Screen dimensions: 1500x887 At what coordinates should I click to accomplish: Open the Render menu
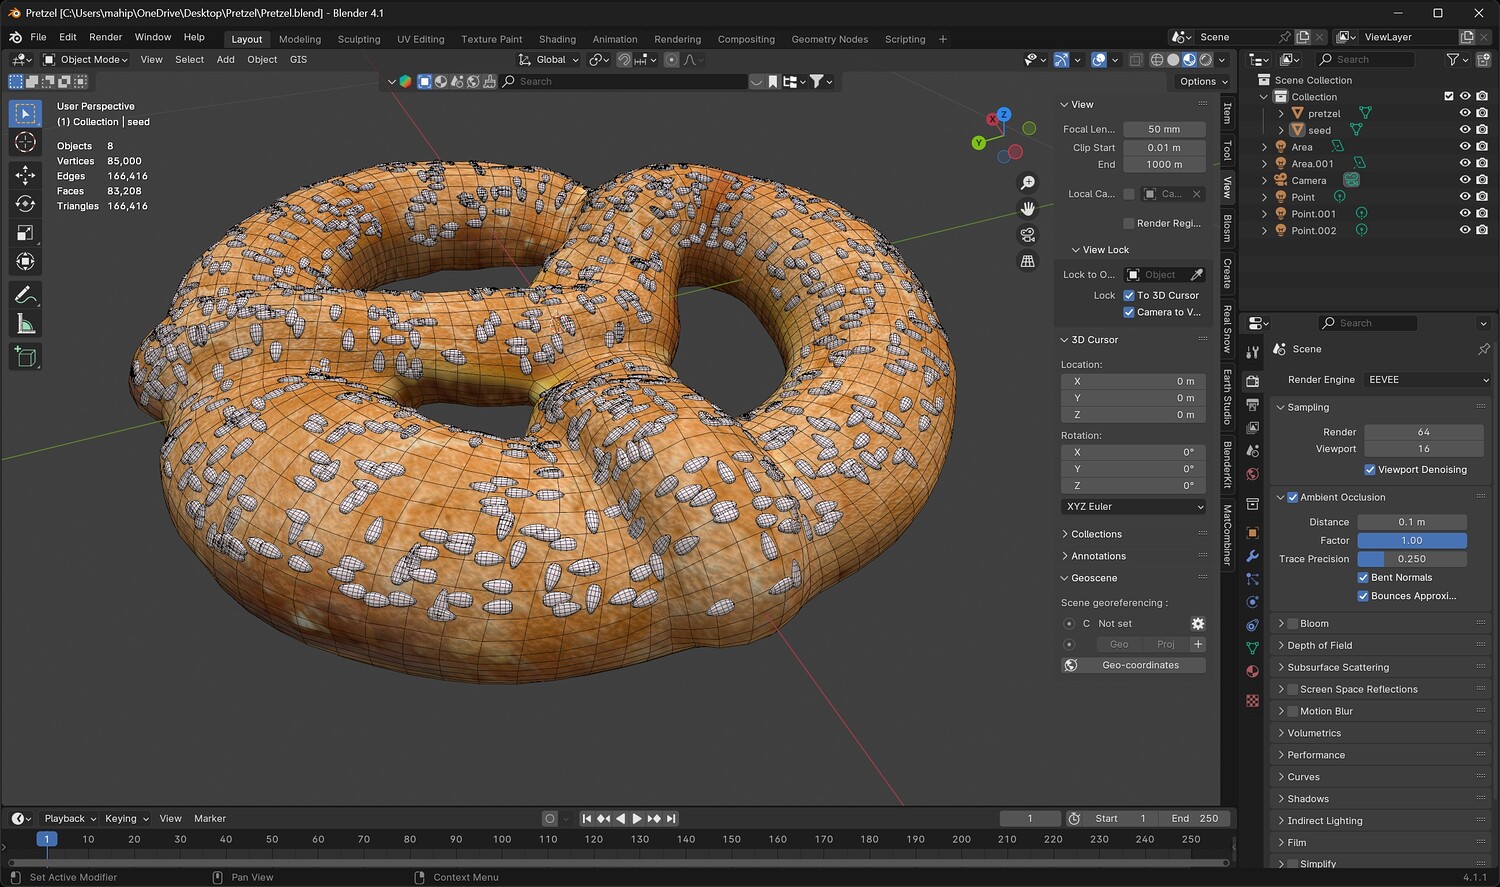[x=105, y=37]
